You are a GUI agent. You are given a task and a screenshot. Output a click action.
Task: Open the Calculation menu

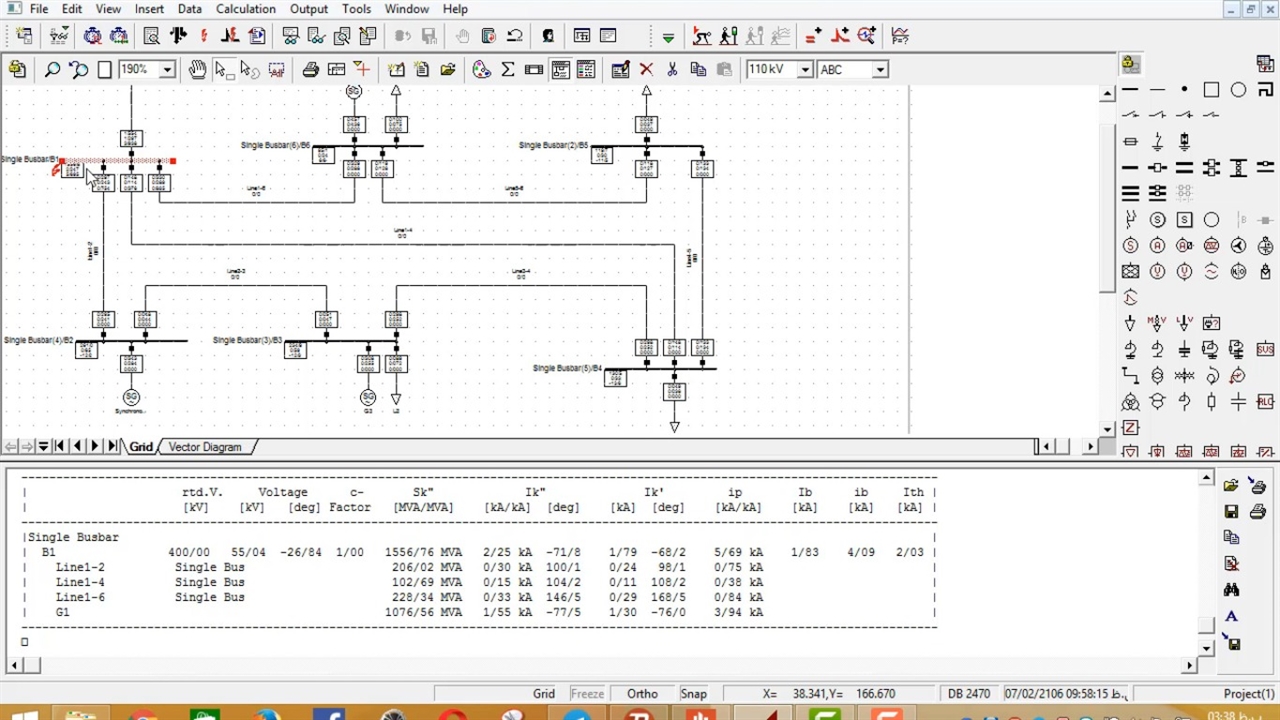pos(245,9)
